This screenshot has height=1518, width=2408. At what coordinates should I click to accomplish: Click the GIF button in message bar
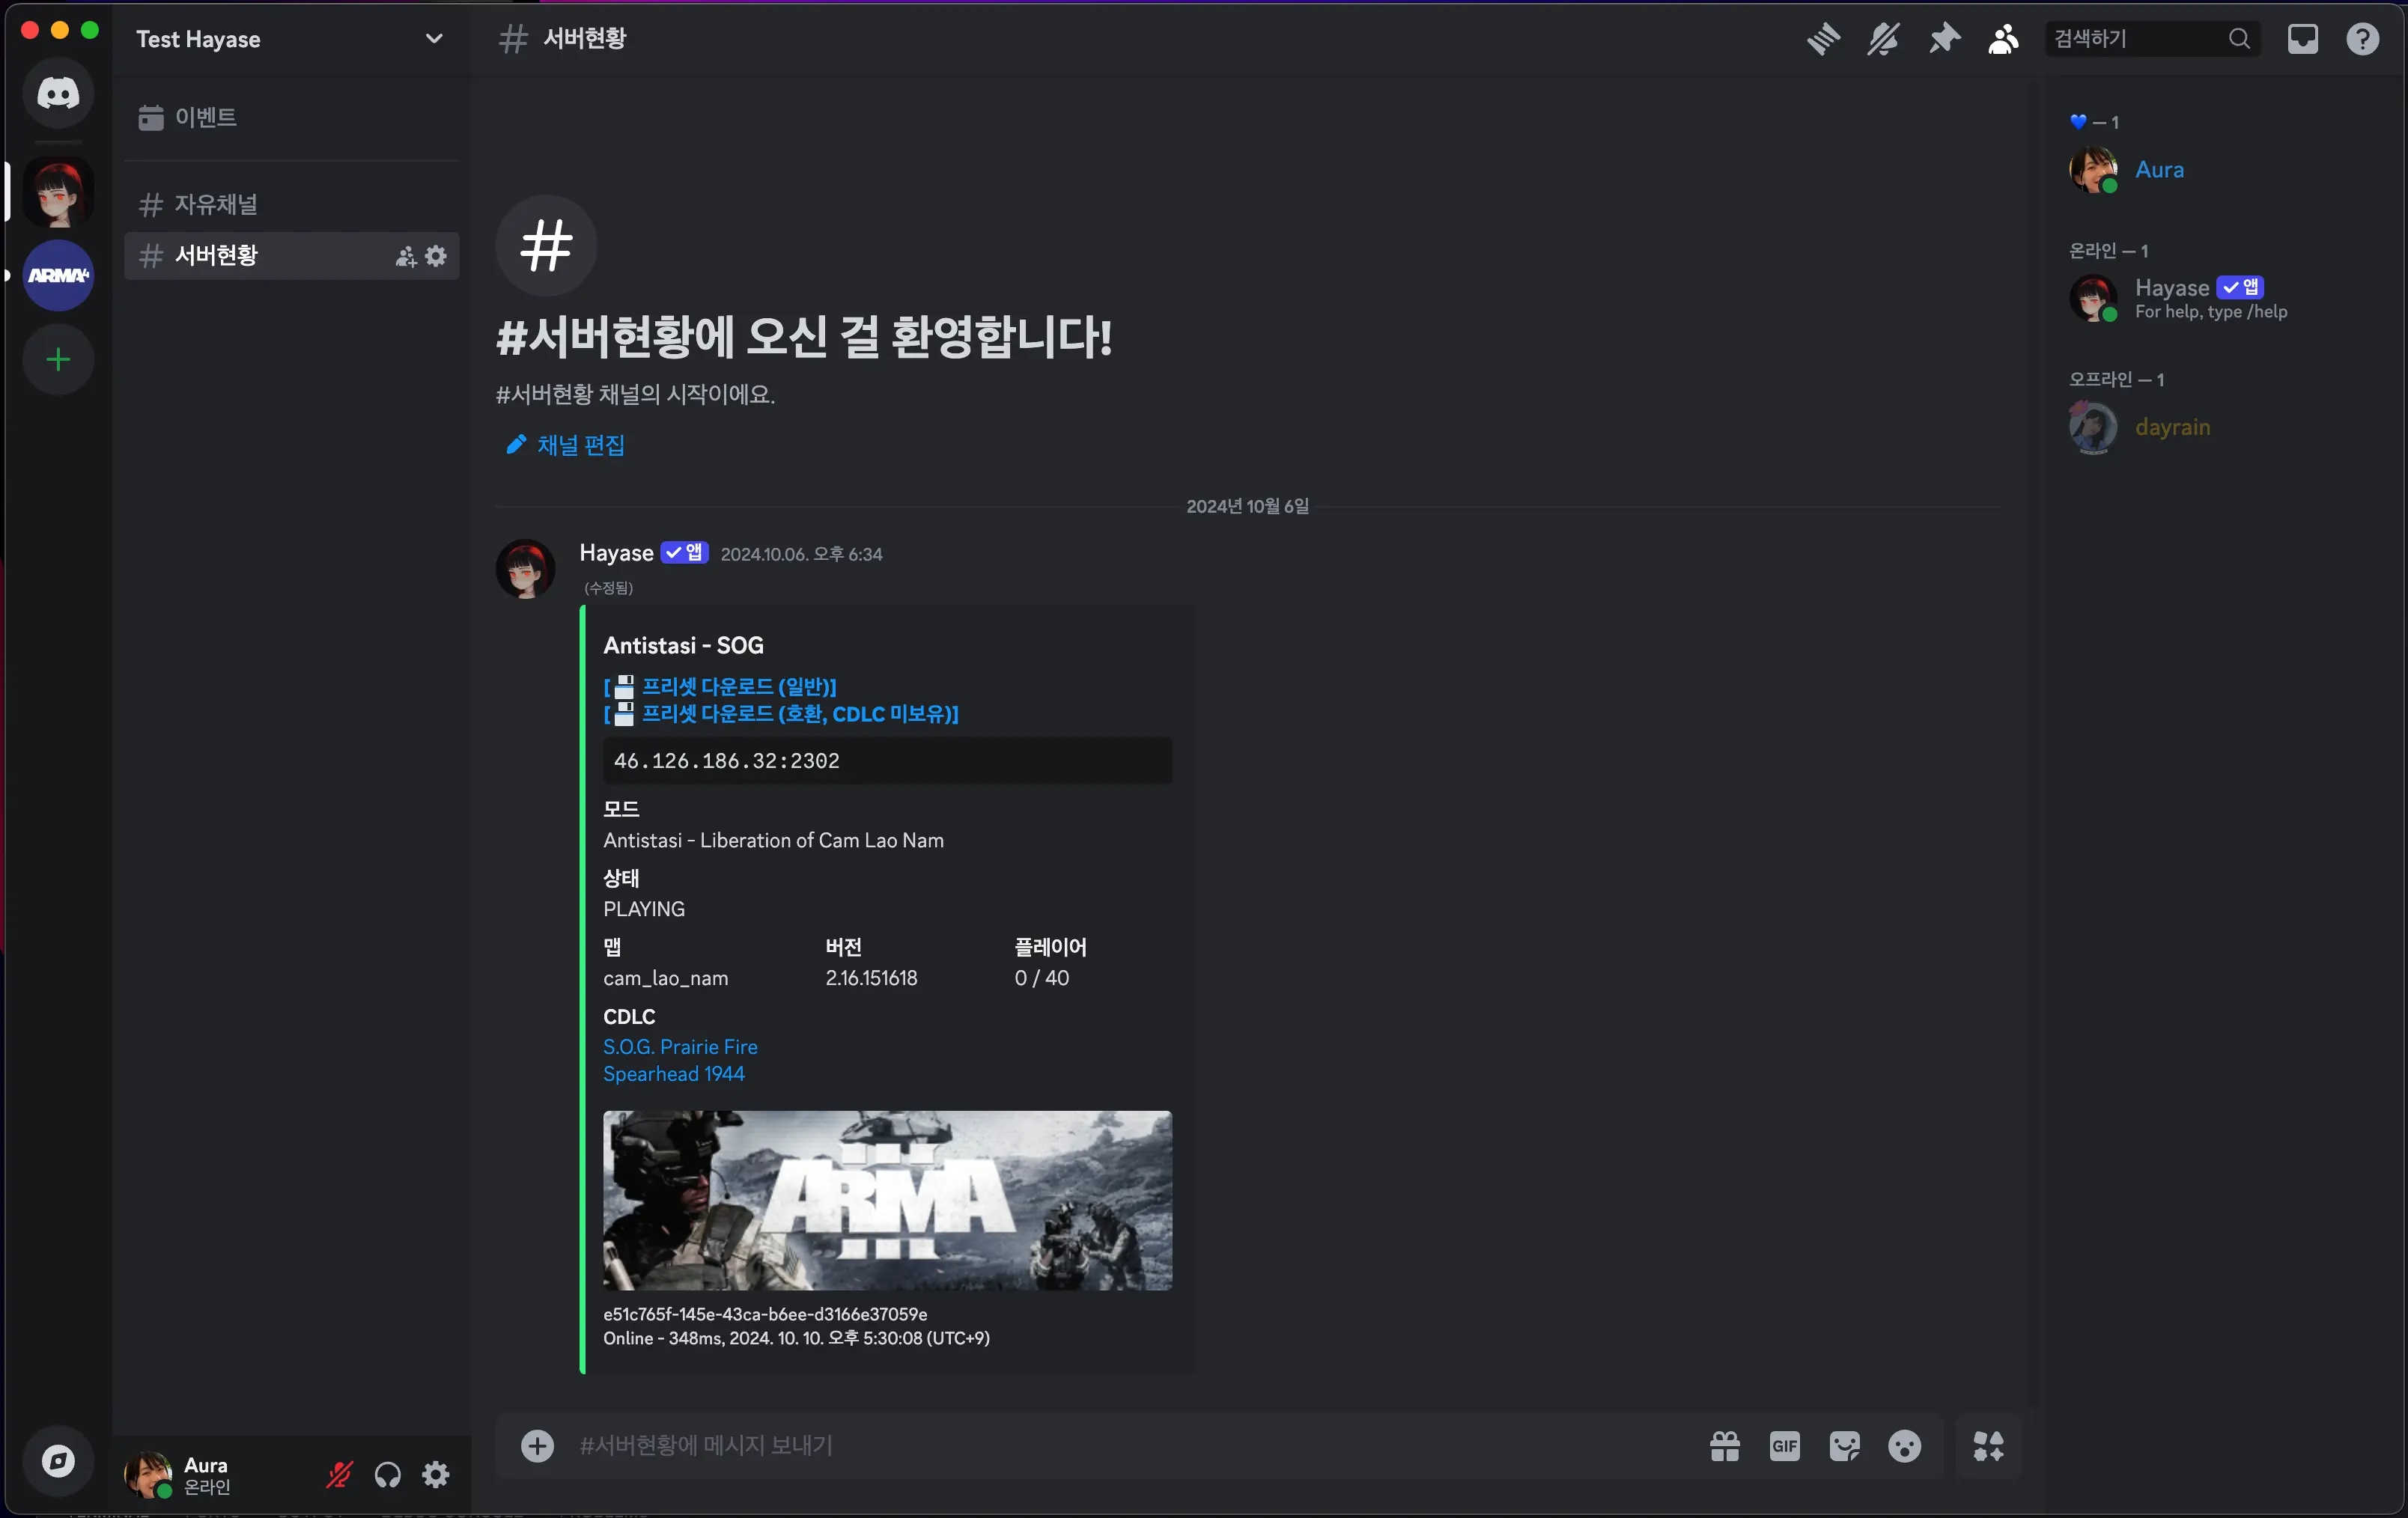coord(1784,1445)
